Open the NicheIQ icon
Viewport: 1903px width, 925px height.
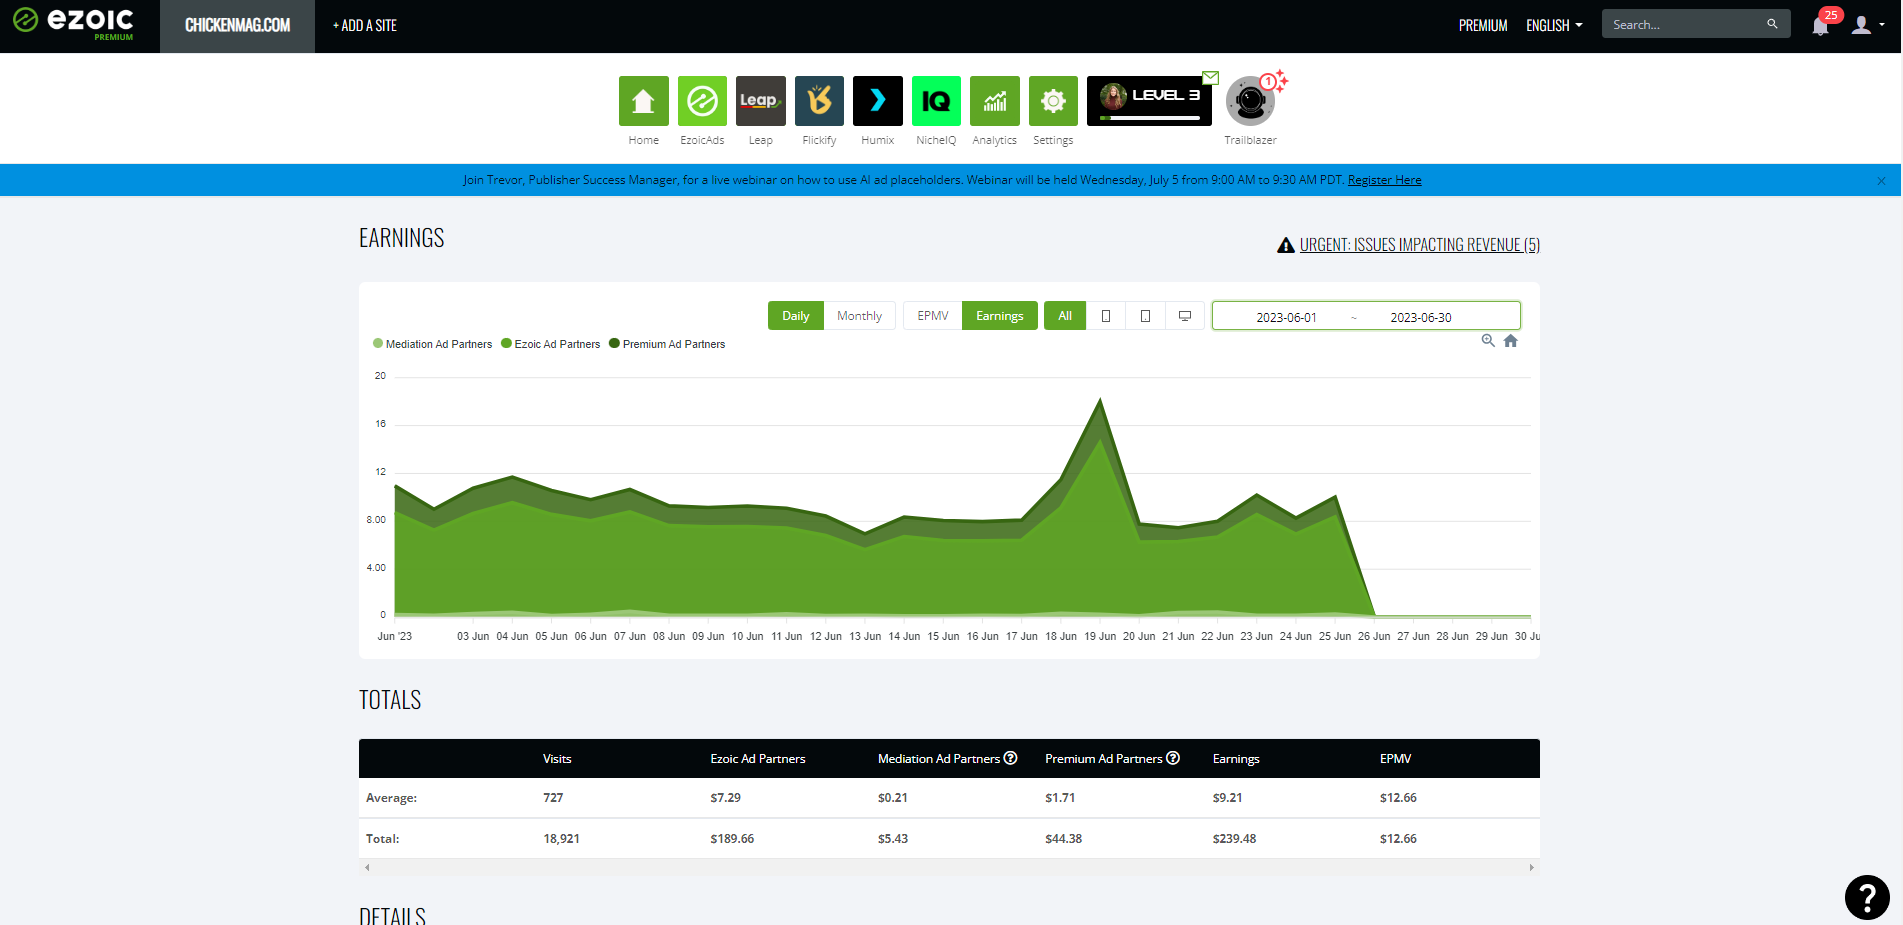[x=936, y=101]
